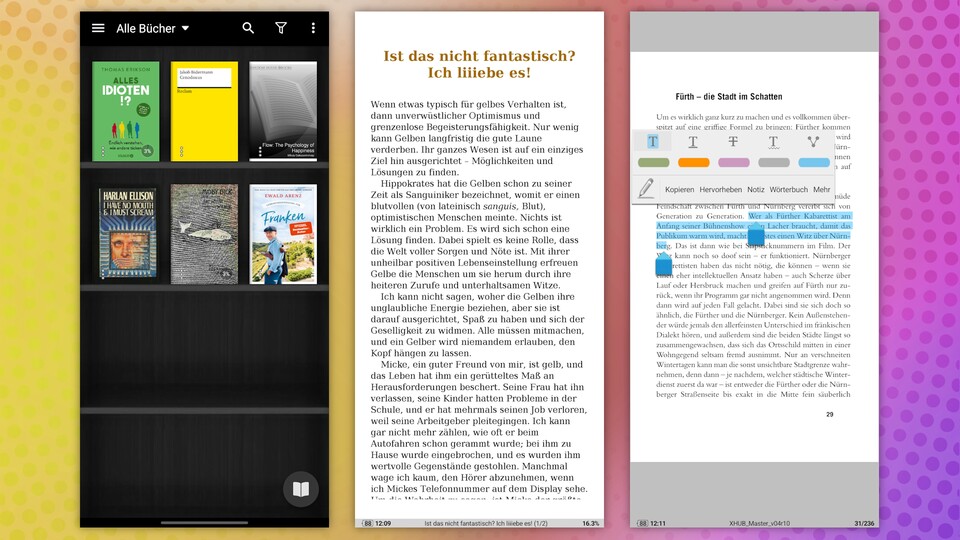Image resolution: width=960 pixels, height=540 pixels.
Task: Click the 16.3% reading progress indicator
Action: click(590, 523)
